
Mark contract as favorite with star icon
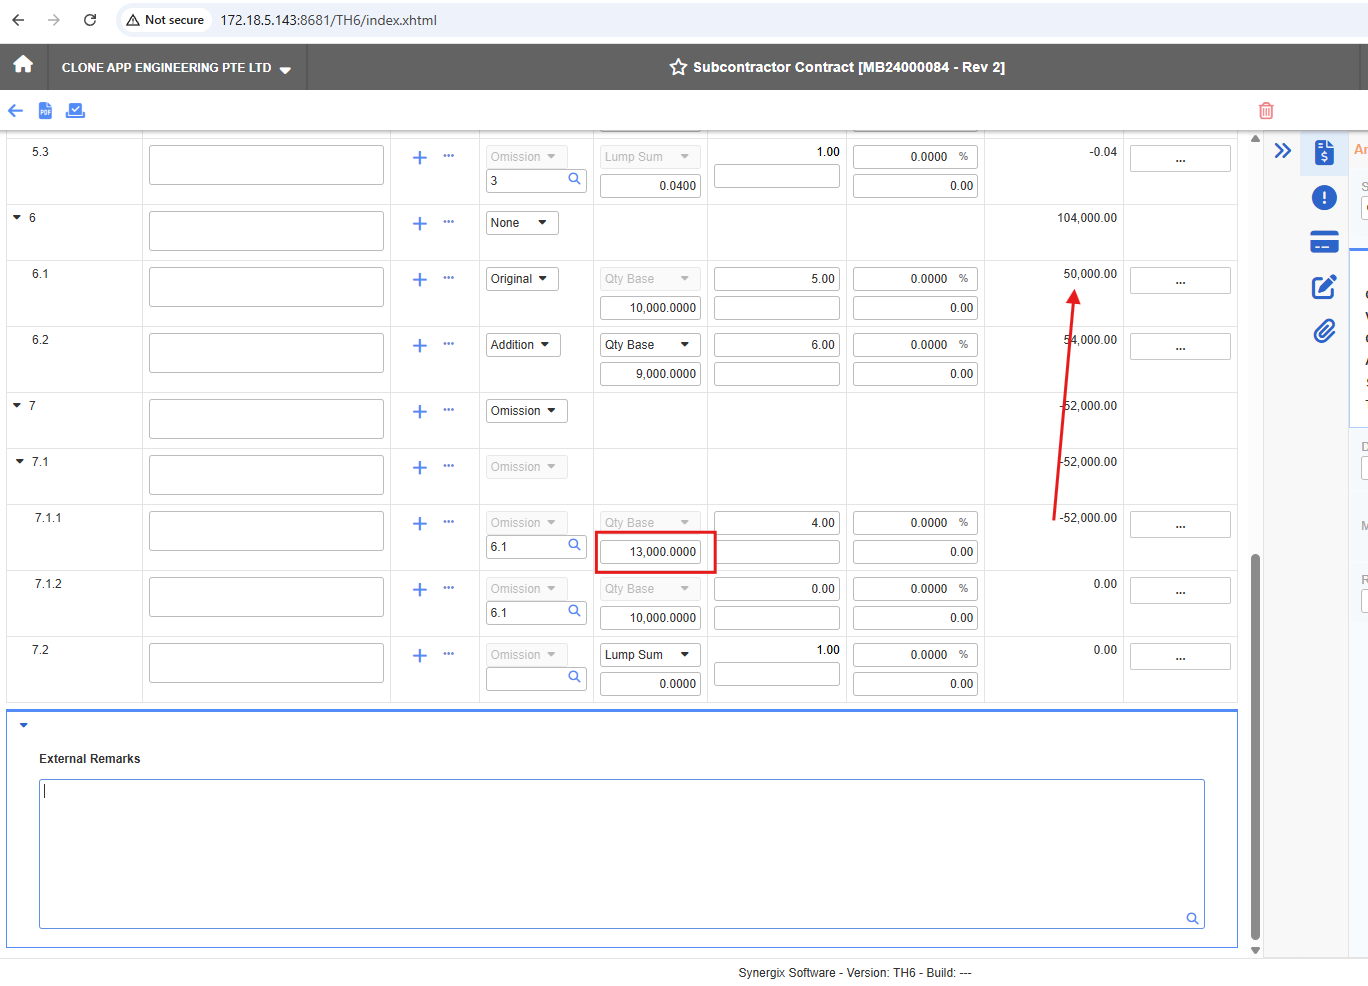tap(678, 67)
